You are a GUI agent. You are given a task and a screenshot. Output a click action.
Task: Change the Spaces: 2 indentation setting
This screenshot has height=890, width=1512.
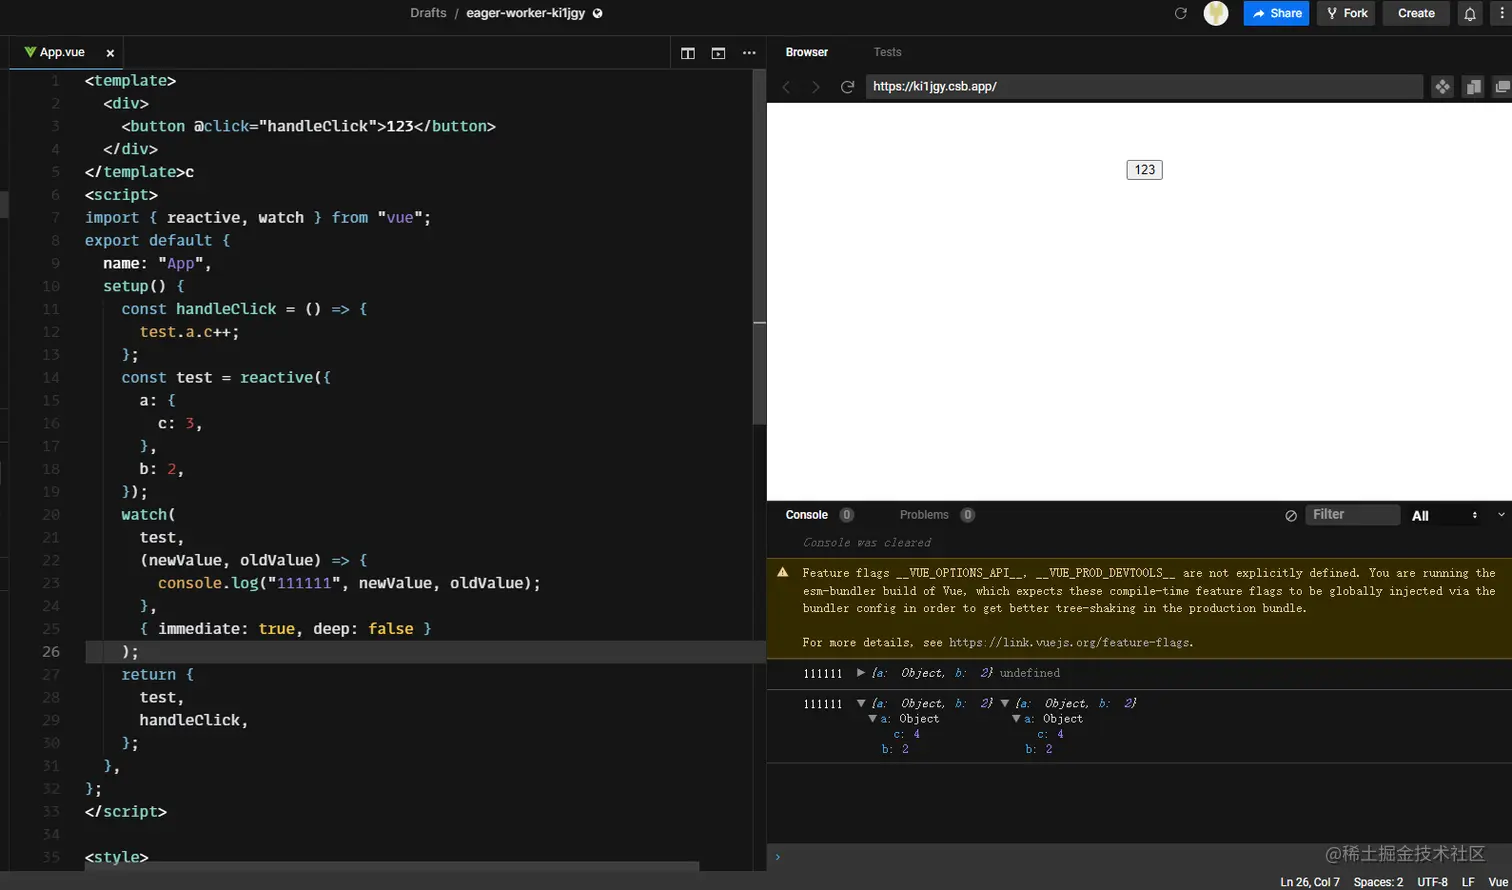(x=1378, y=882)
